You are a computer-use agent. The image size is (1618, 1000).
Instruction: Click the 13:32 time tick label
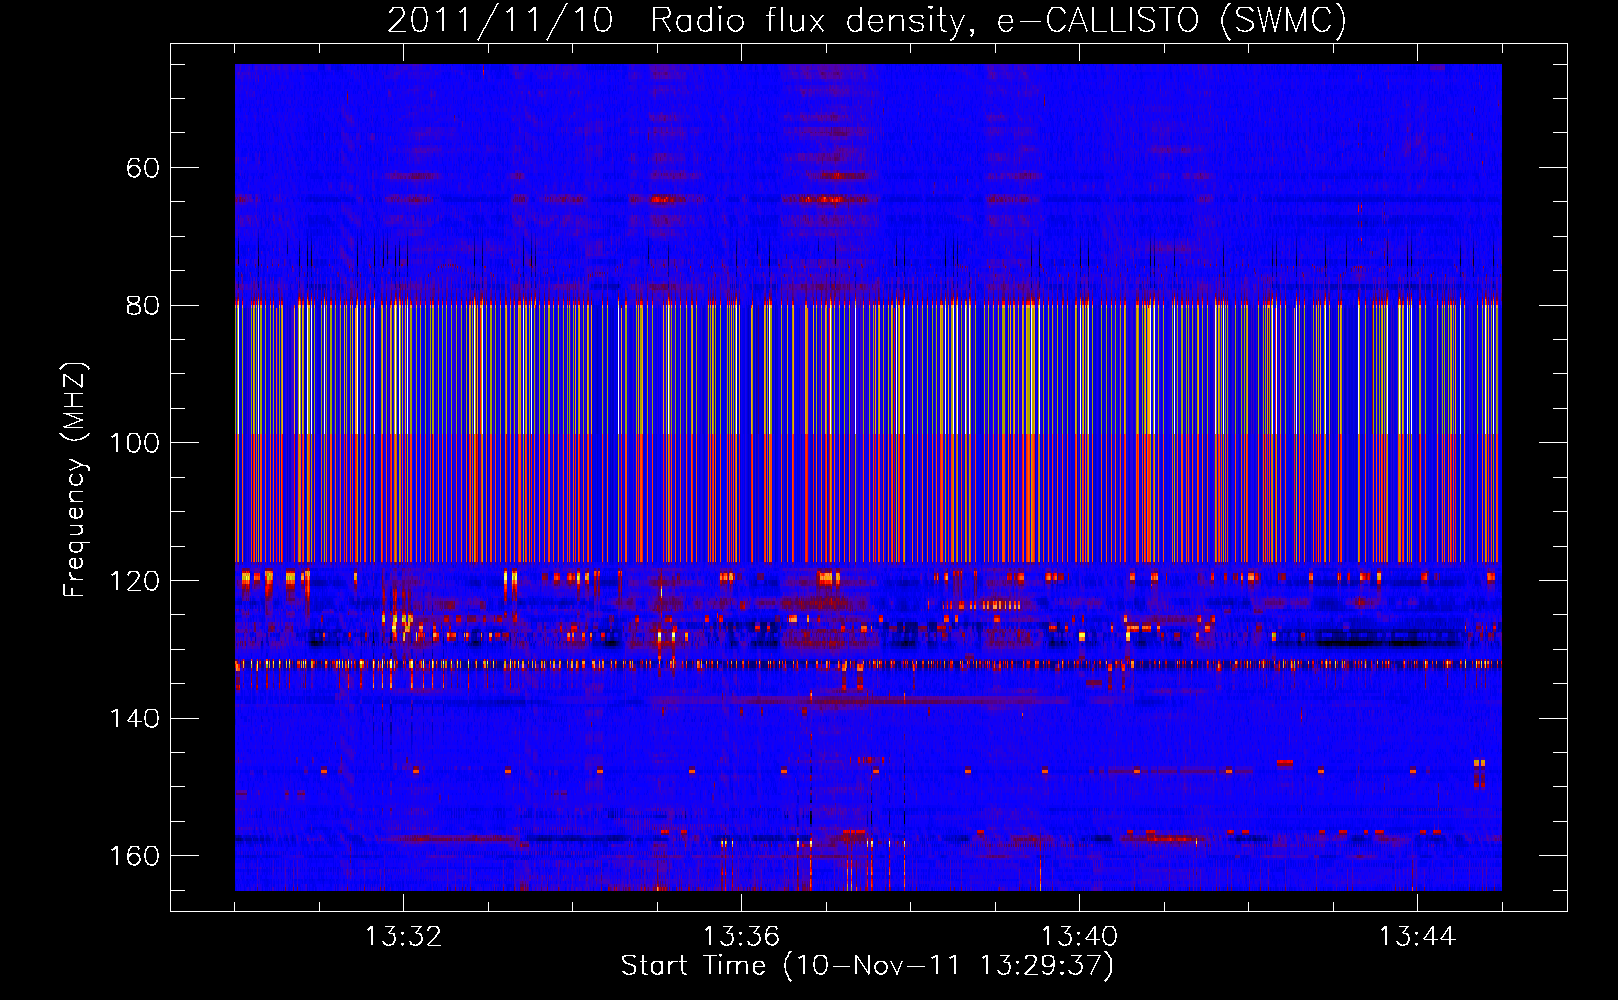[403, 937]
